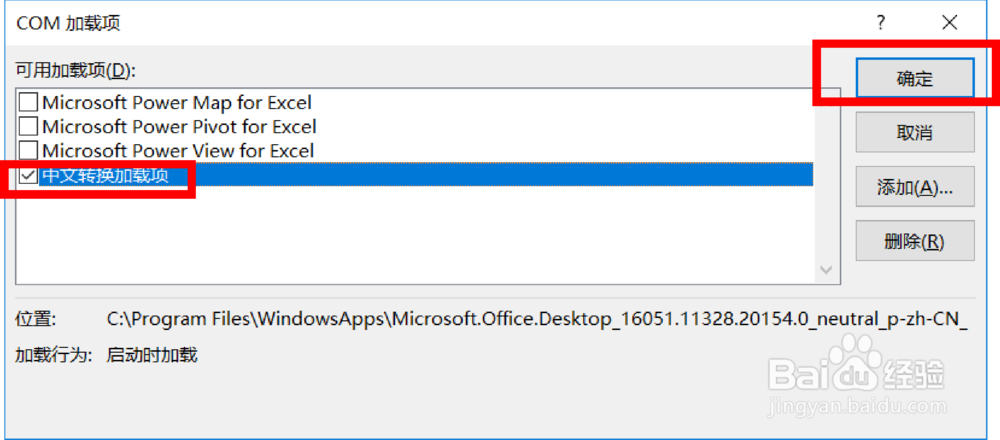This screenshot has height=440, width=1000.
Task: Click the 取消 button
Action: click(x=914, y=133)
